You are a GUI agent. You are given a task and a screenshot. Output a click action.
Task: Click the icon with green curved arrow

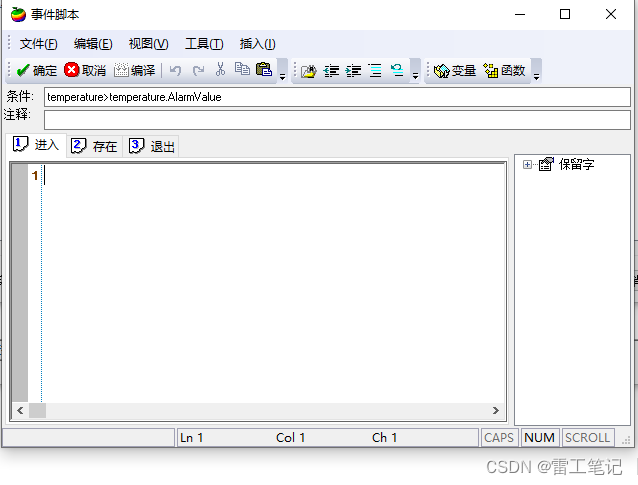[x=397, y=70]
